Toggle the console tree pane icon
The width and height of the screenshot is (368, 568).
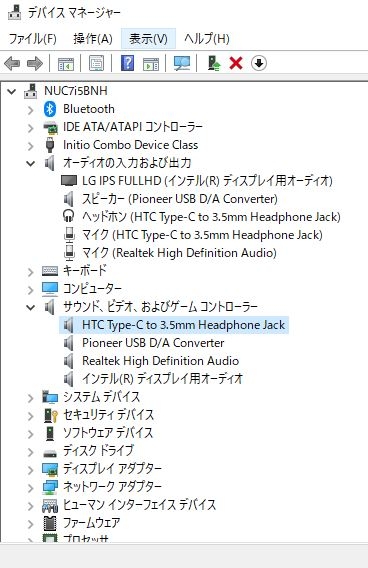pyautogui.click(x=66, y=64)
